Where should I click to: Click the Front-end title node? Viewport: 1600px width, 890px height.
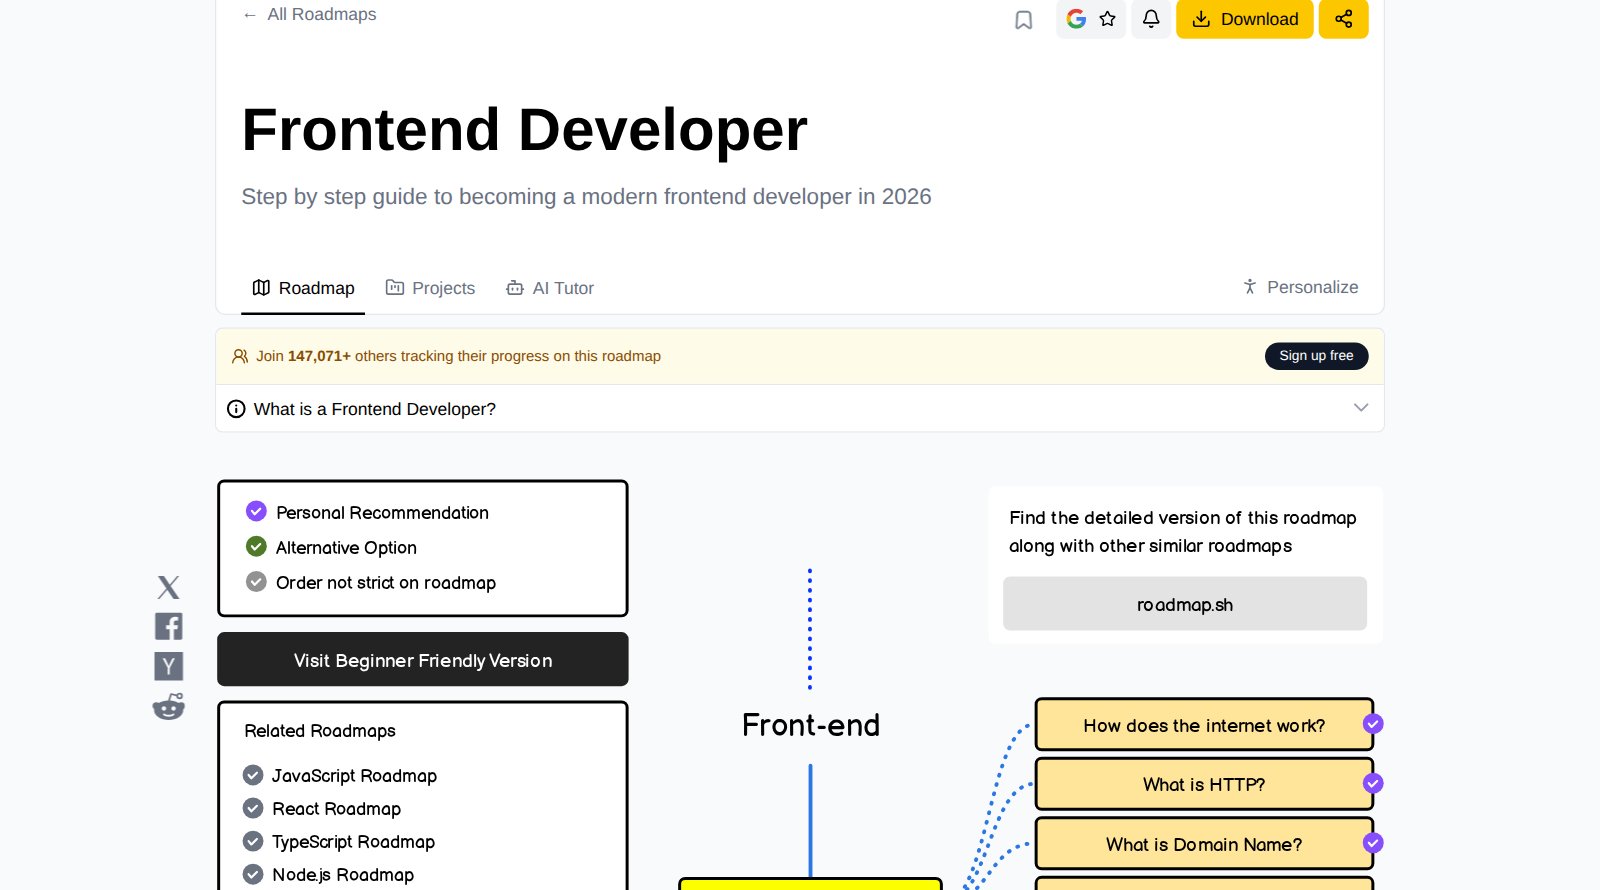point(811,725)
